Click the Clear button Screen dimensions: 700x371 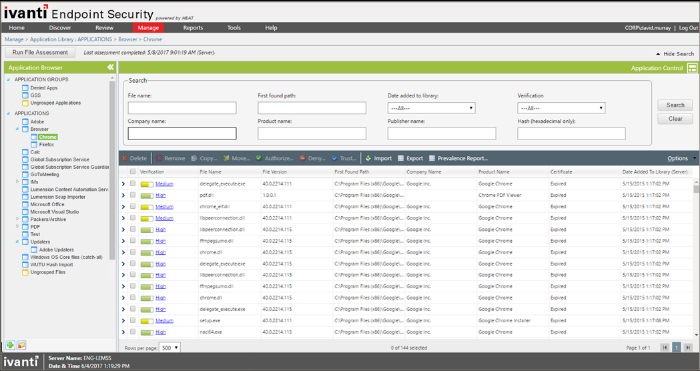tap(675, 119)
